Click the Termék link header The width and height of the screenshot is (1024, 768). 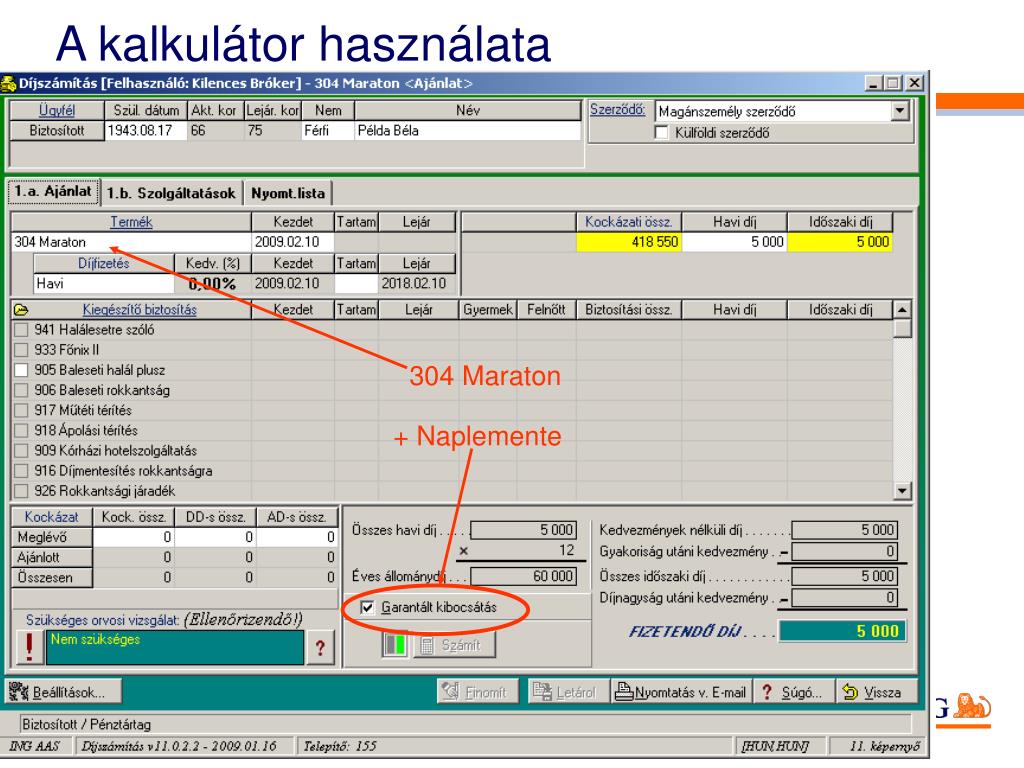pos(131,222)
